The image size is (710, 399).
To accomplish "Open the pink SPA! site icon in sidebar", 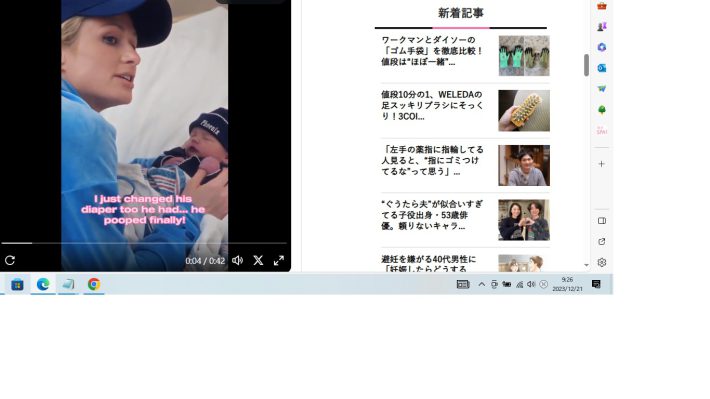I will click(601, 130).
